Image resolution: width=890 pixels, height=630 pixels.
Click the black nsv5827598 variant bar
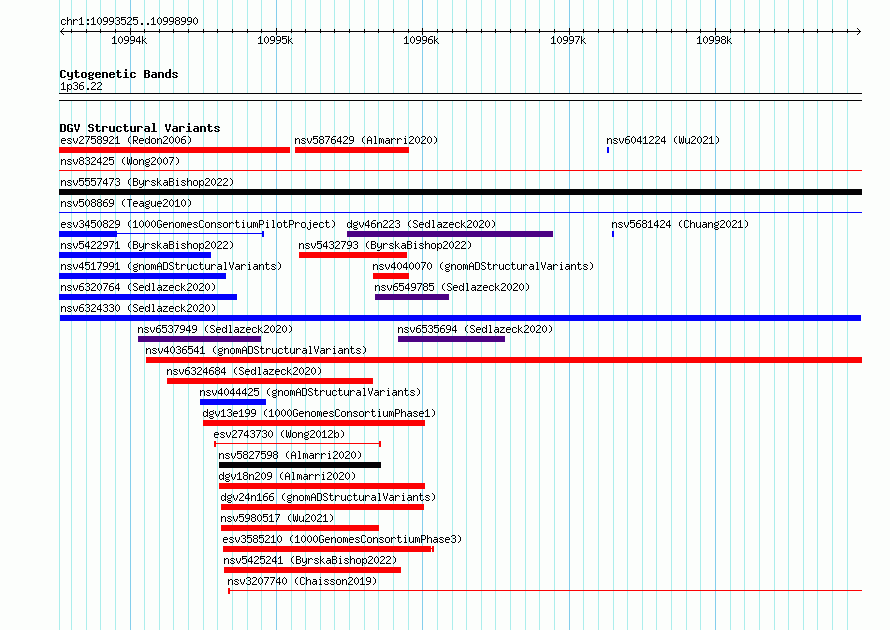[x=300, y=465]
